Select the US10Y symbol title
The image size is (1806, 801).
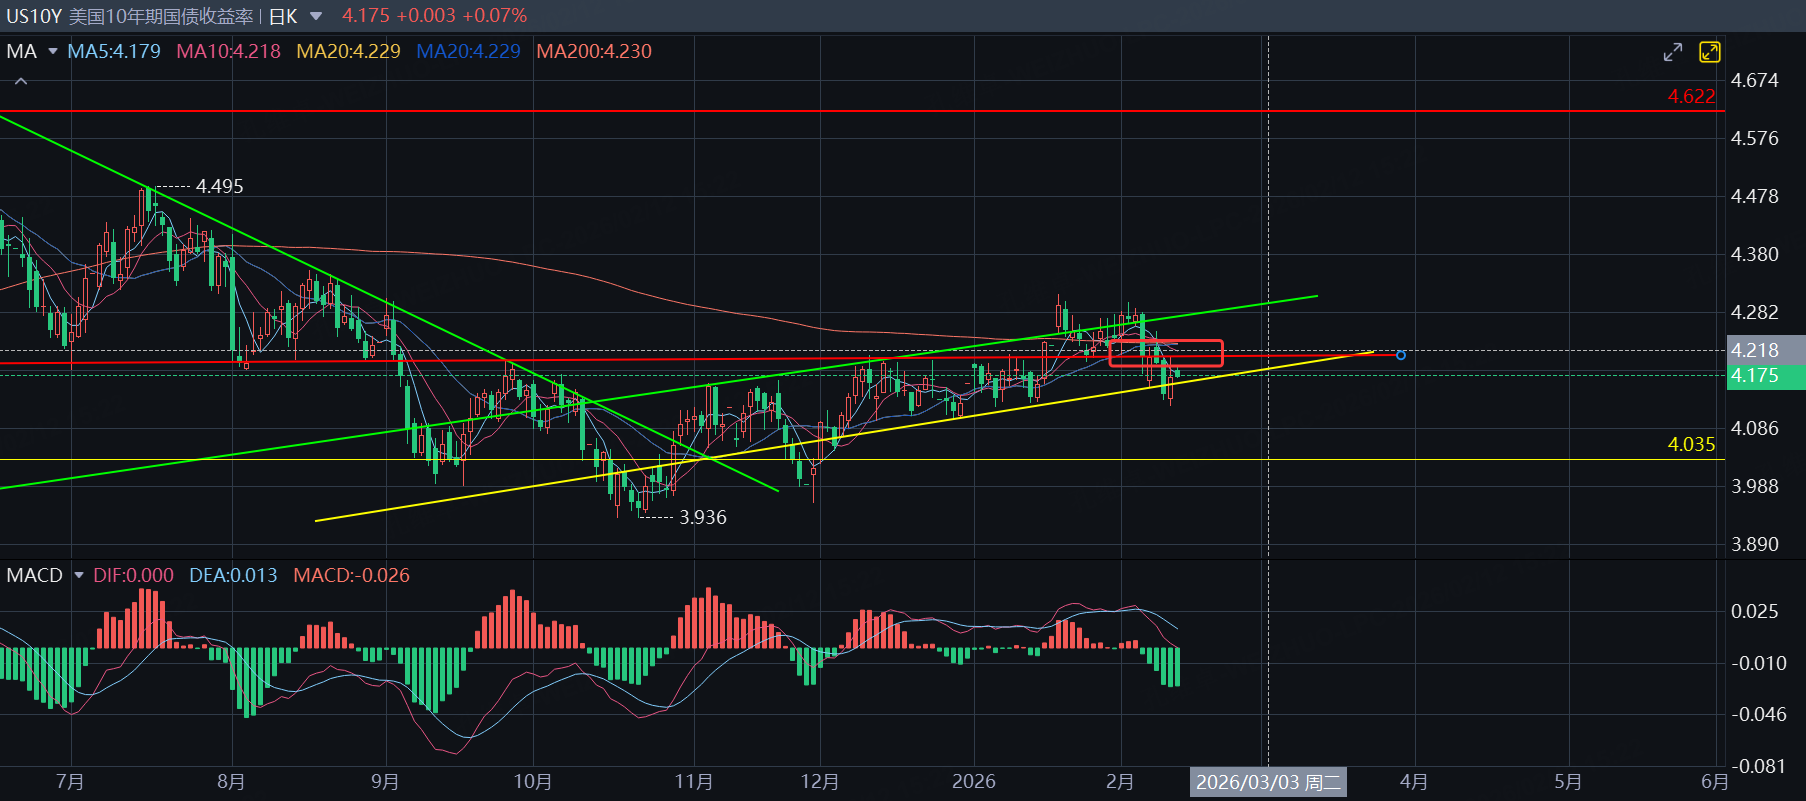coord(34,16)
